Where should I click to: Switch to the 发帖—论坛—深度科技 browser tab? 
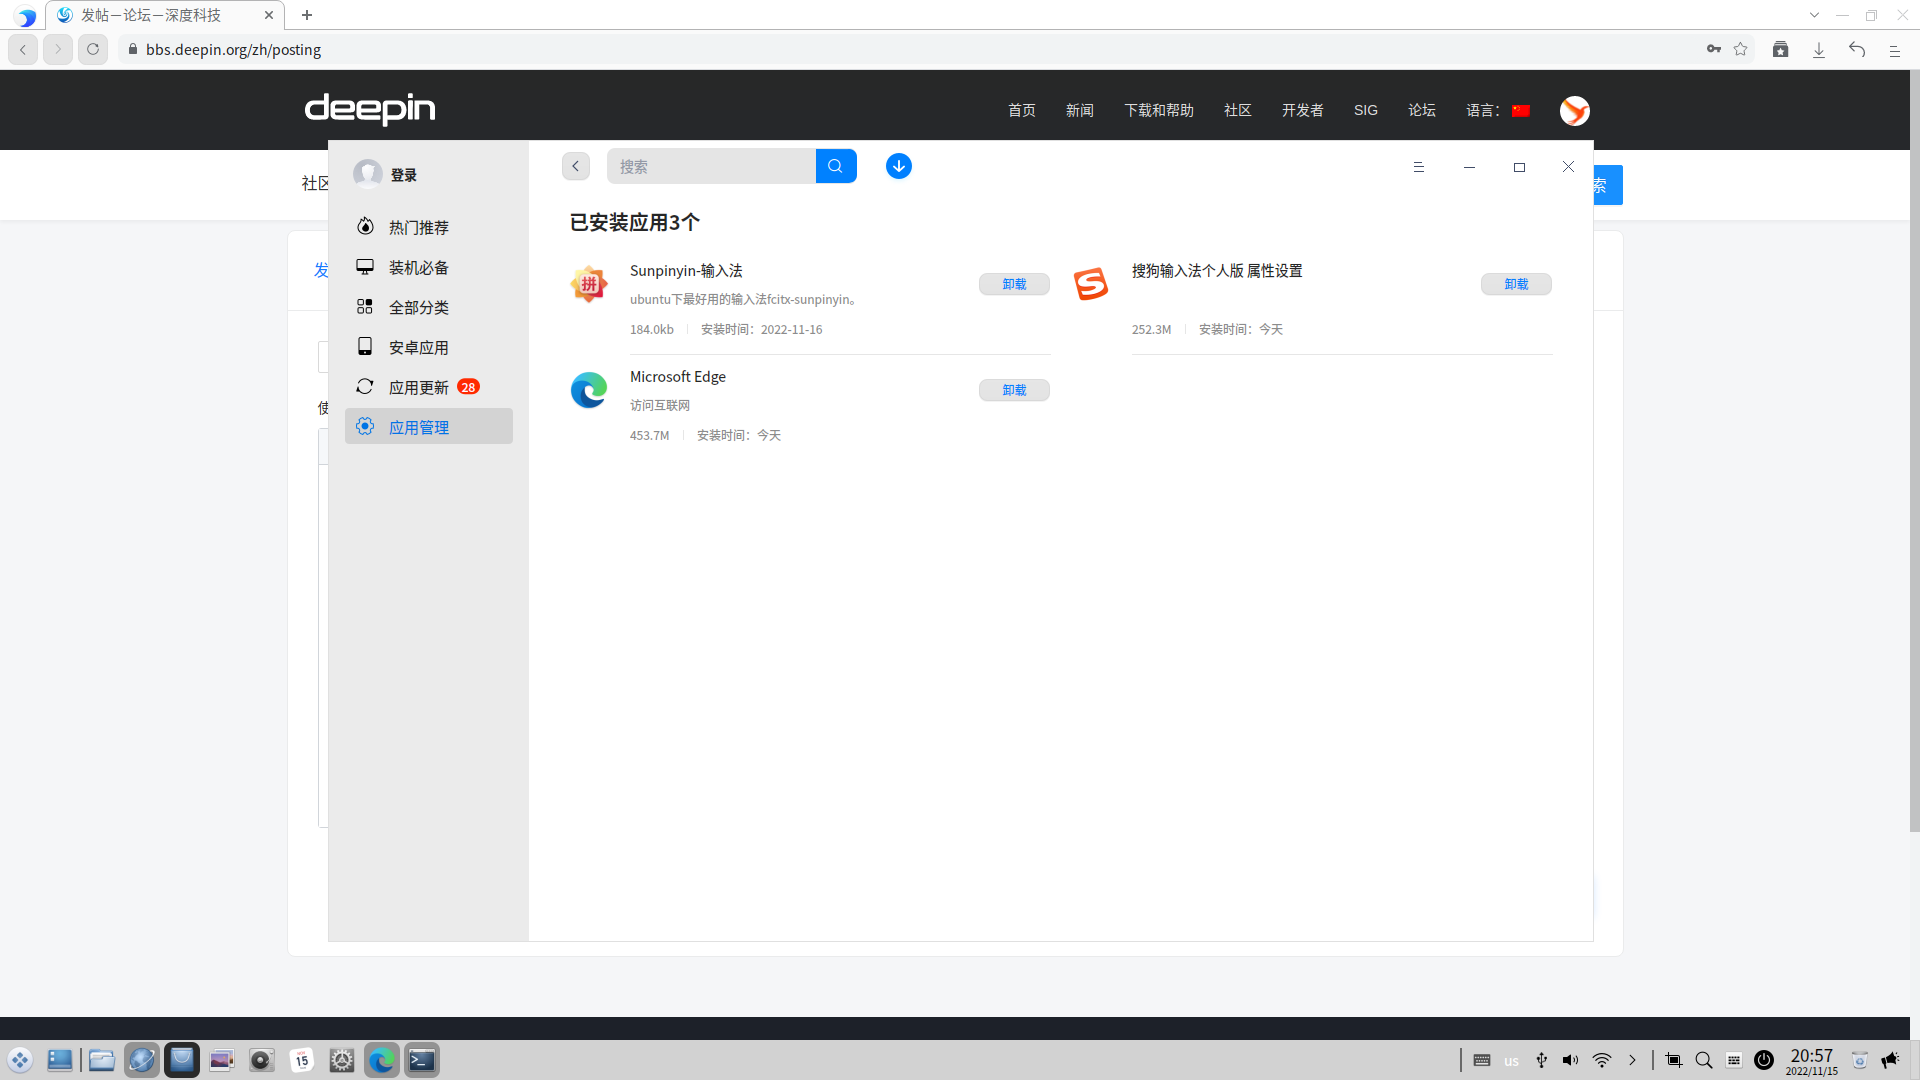[150, 15]
